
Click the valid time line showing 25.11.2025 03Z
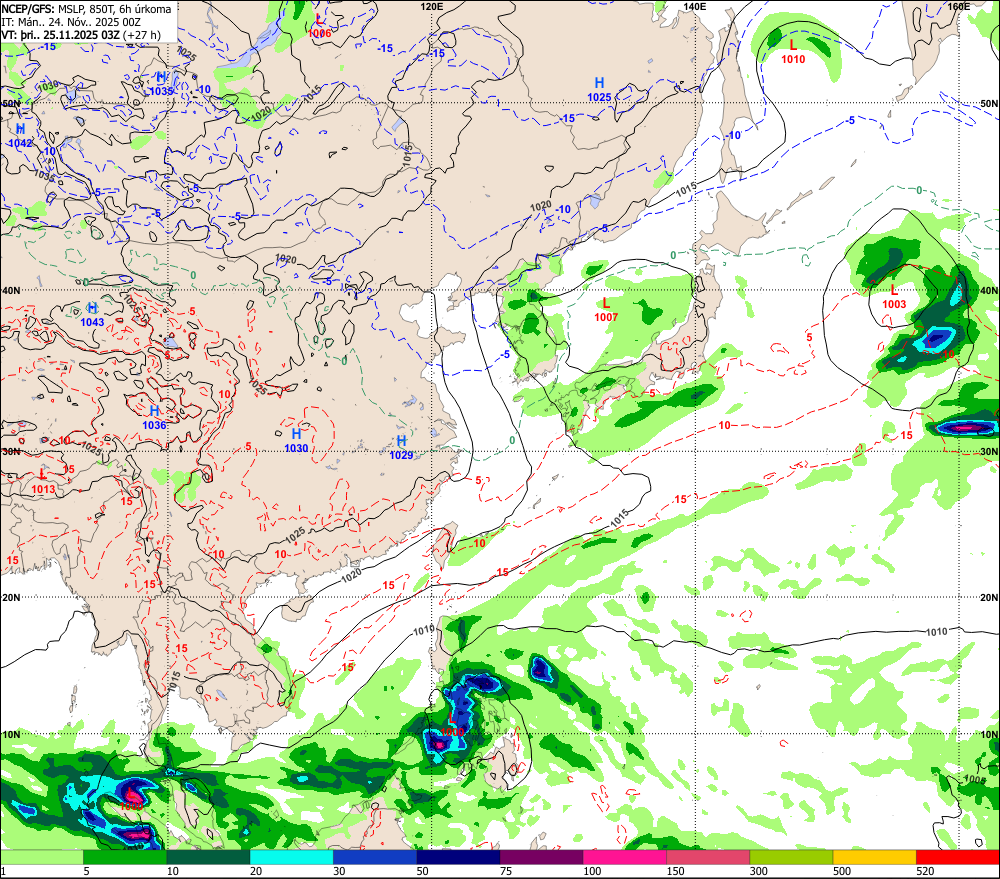[81, 35]
